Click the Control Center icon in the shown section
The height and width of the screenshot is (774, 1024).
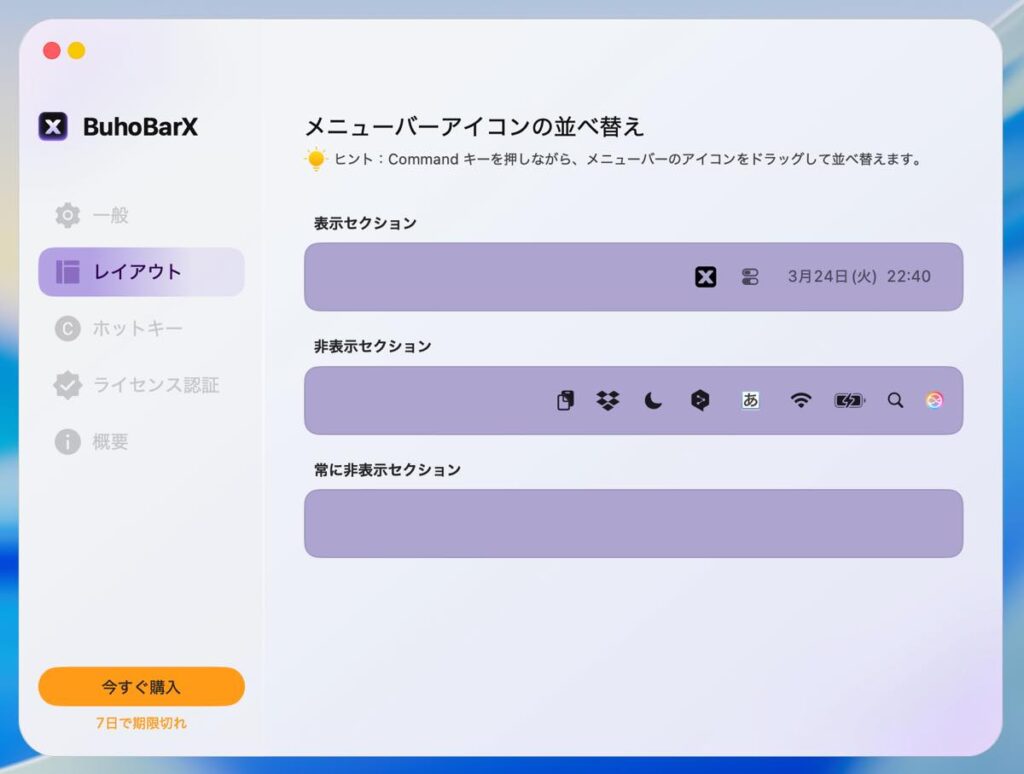(x=750, y=277)
